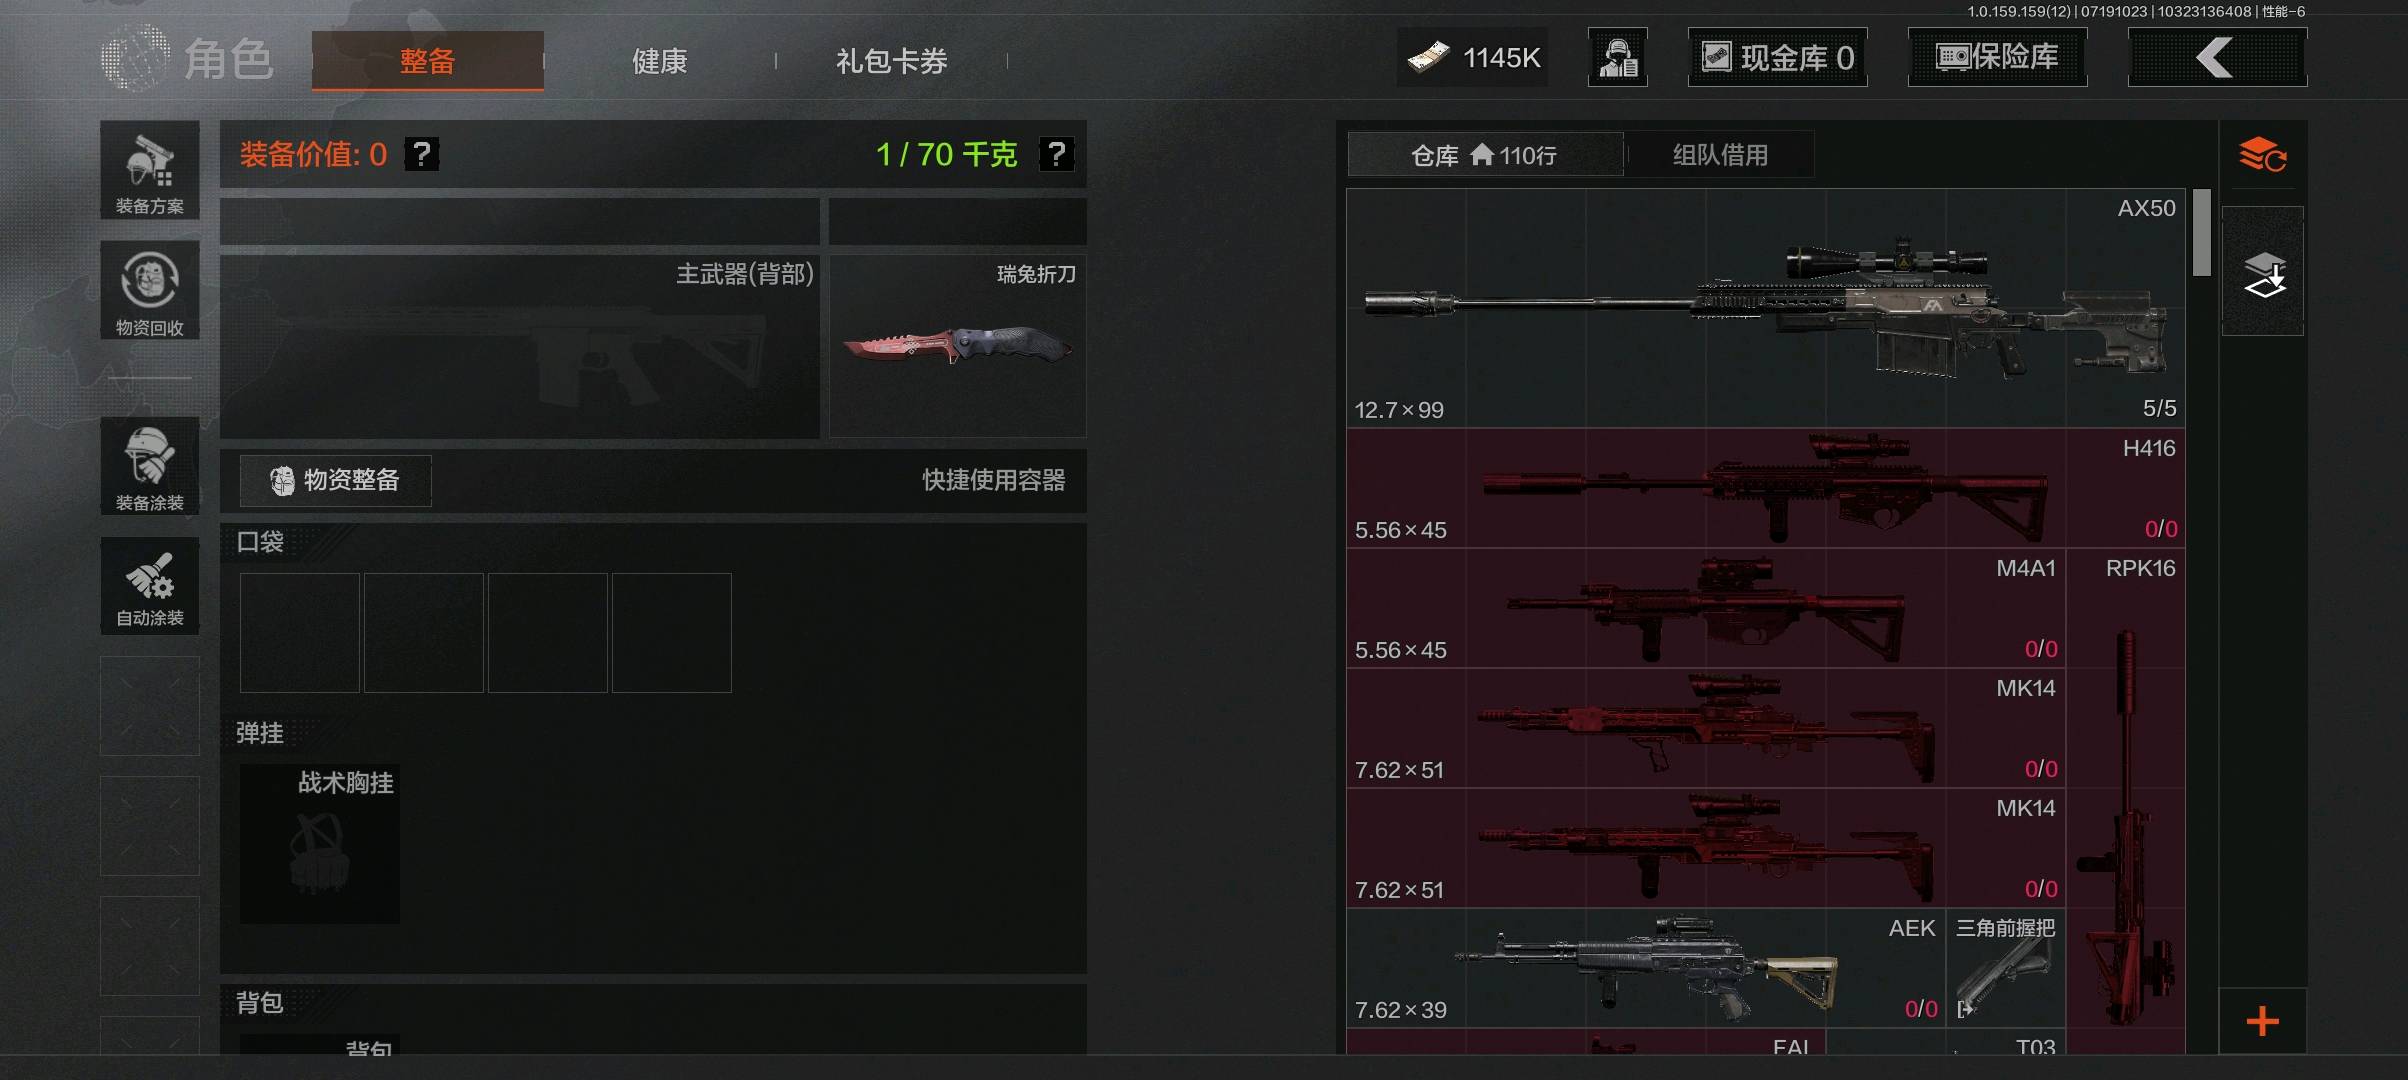Click the warehouse list scrollbar
The image size is (2408, 1080).
tap(2201, 232)
